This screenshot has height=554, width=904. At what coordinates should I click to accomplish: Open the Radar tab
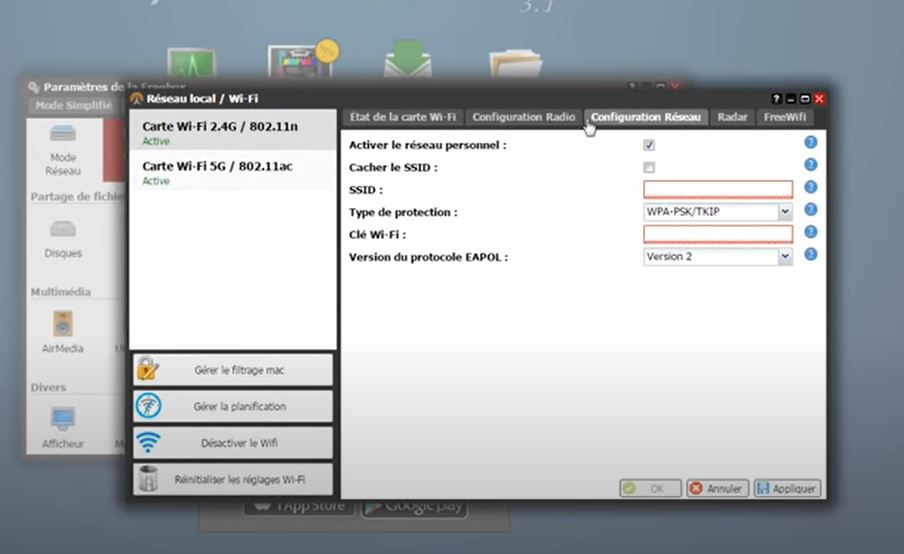732,117
